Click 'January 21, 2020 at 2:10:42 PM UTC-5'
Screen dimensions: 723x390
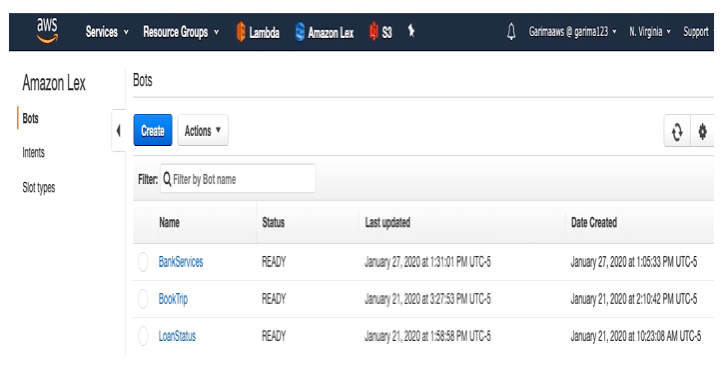[x=634, y=299]
